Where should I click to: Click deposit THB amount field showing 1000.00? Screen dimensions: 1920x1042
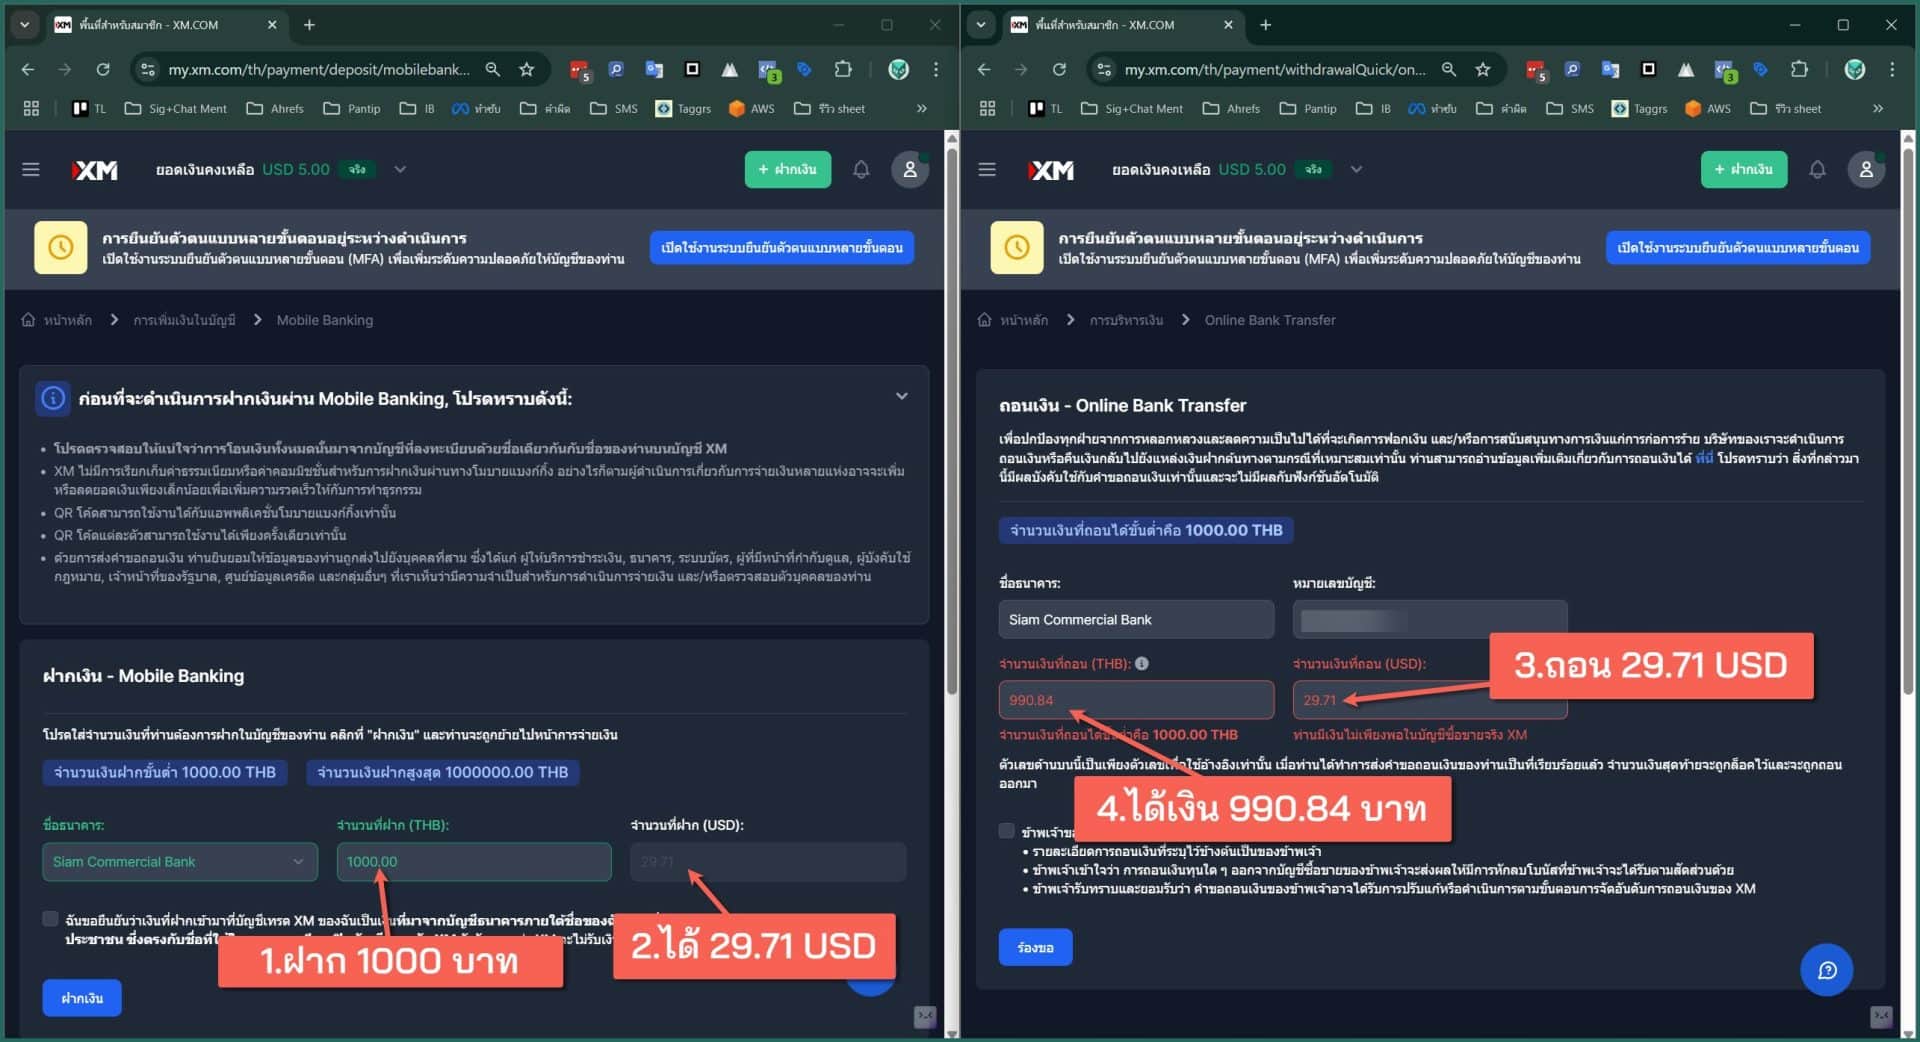tap(474, 862)
